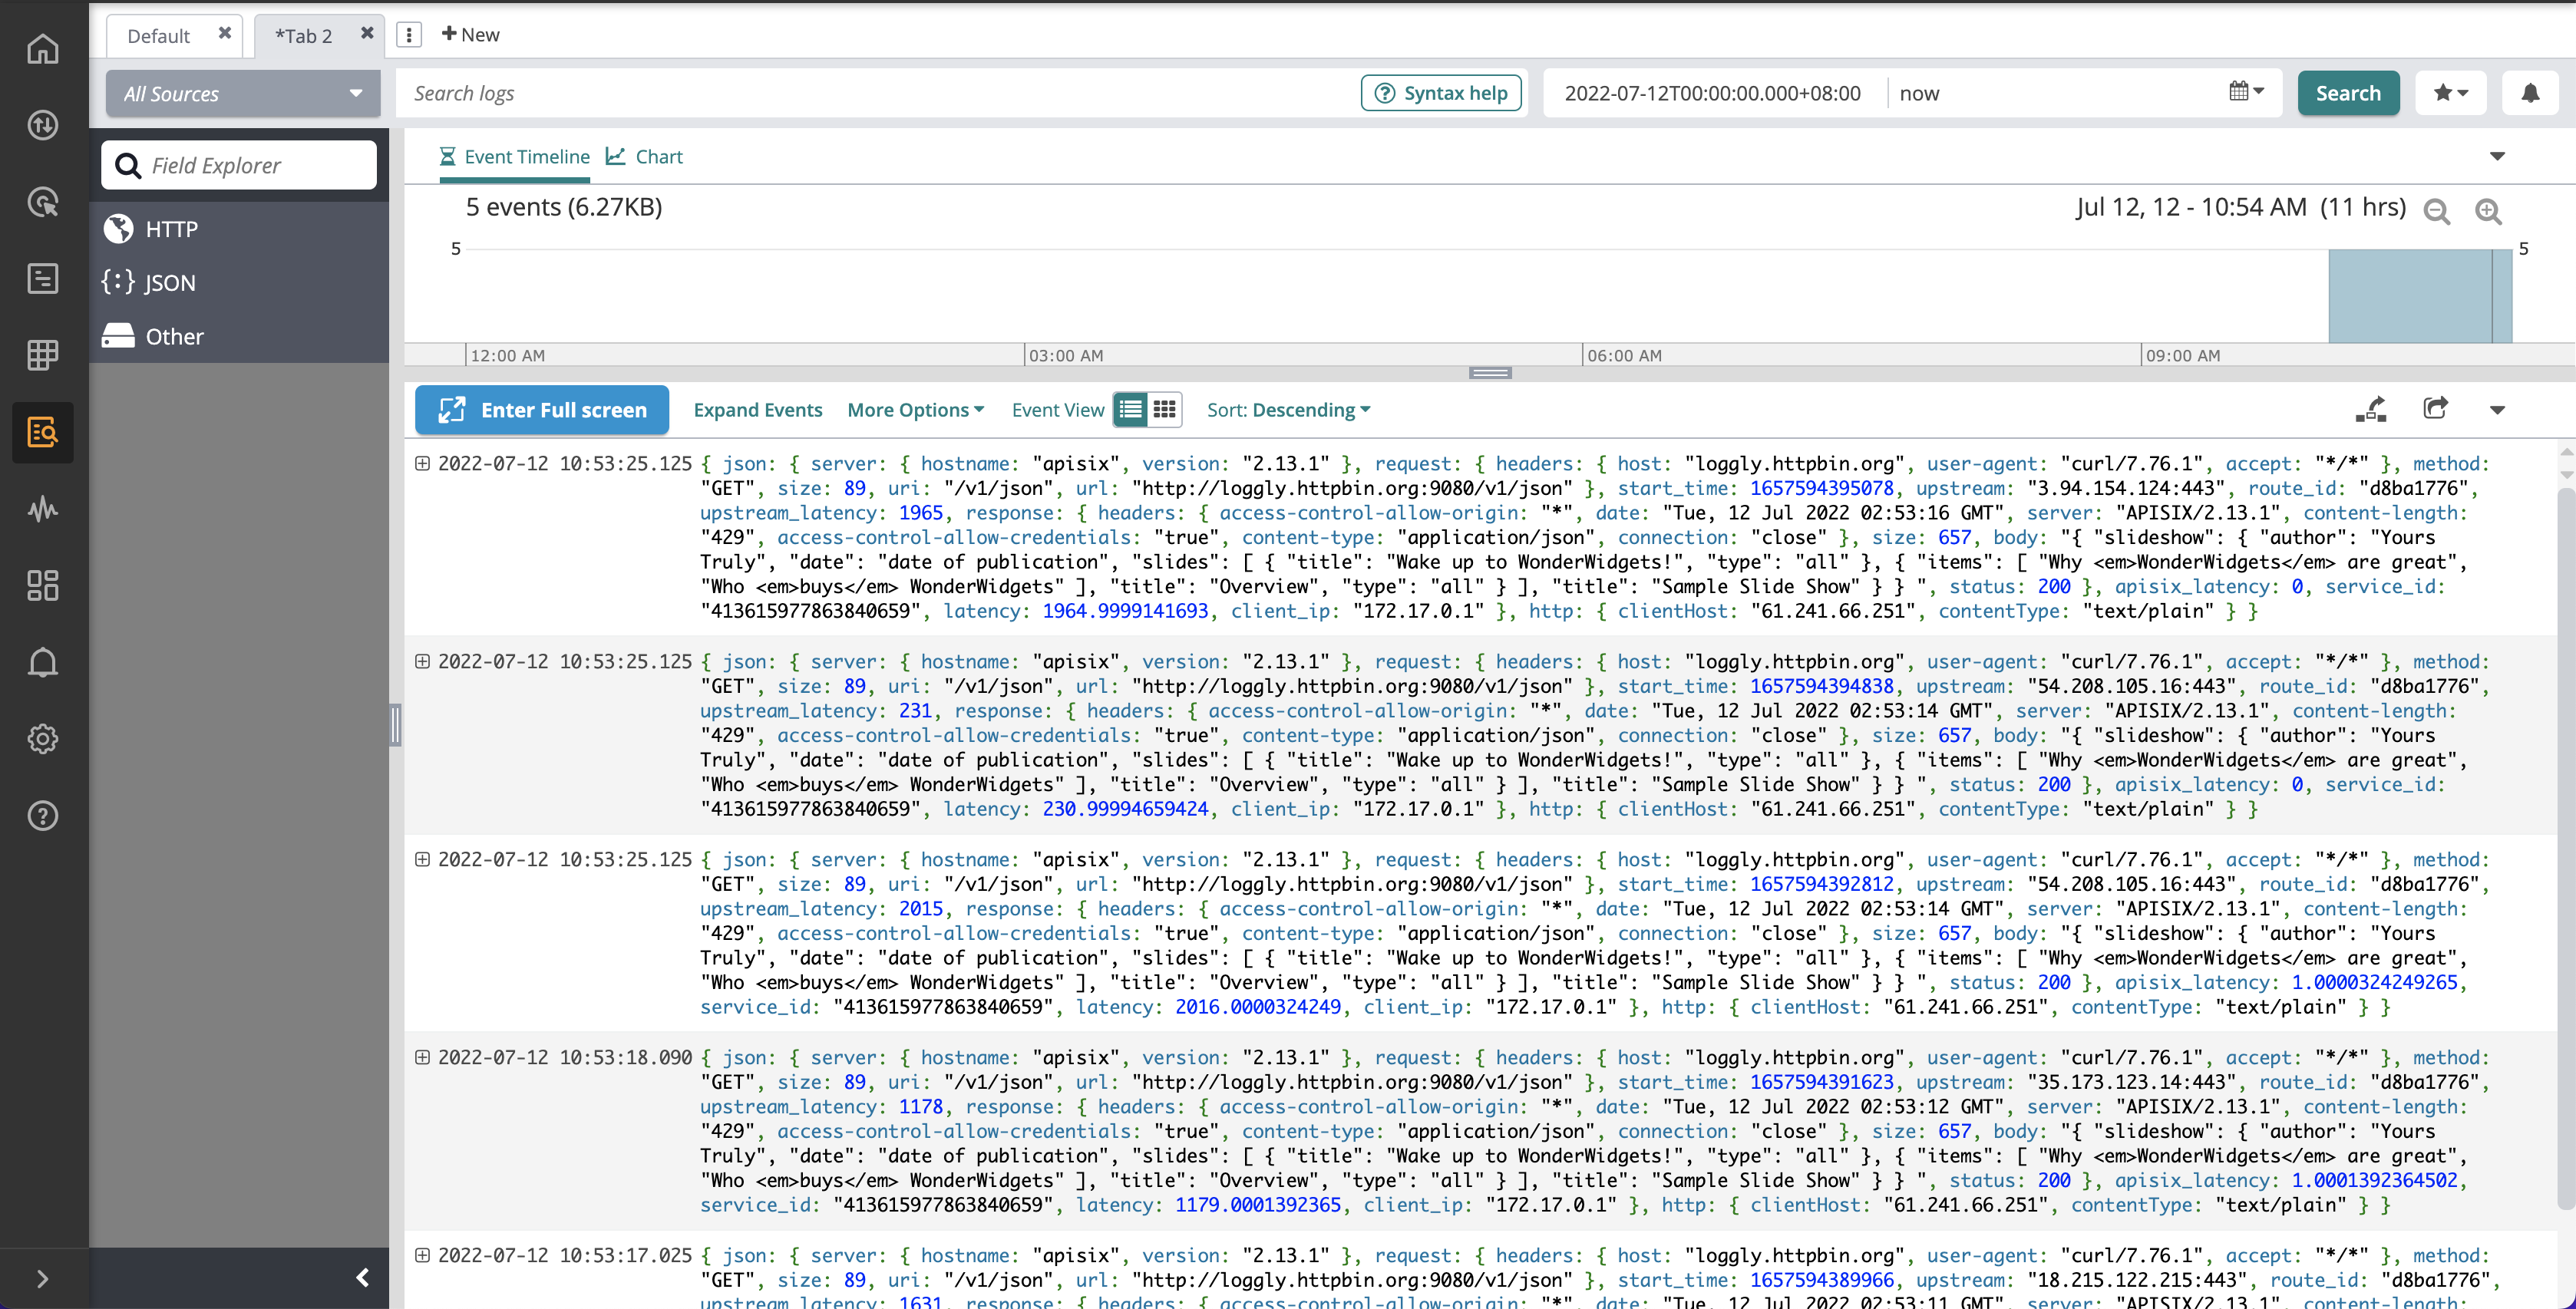Collapse the Field Explorer panel
This screenshot has width=2576, height=1309.
(x=363, y=1277)
